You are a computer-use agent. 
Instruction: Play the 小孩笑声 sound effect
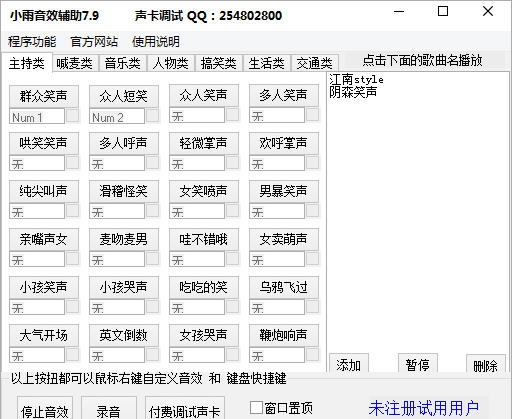tap(44, 287)
